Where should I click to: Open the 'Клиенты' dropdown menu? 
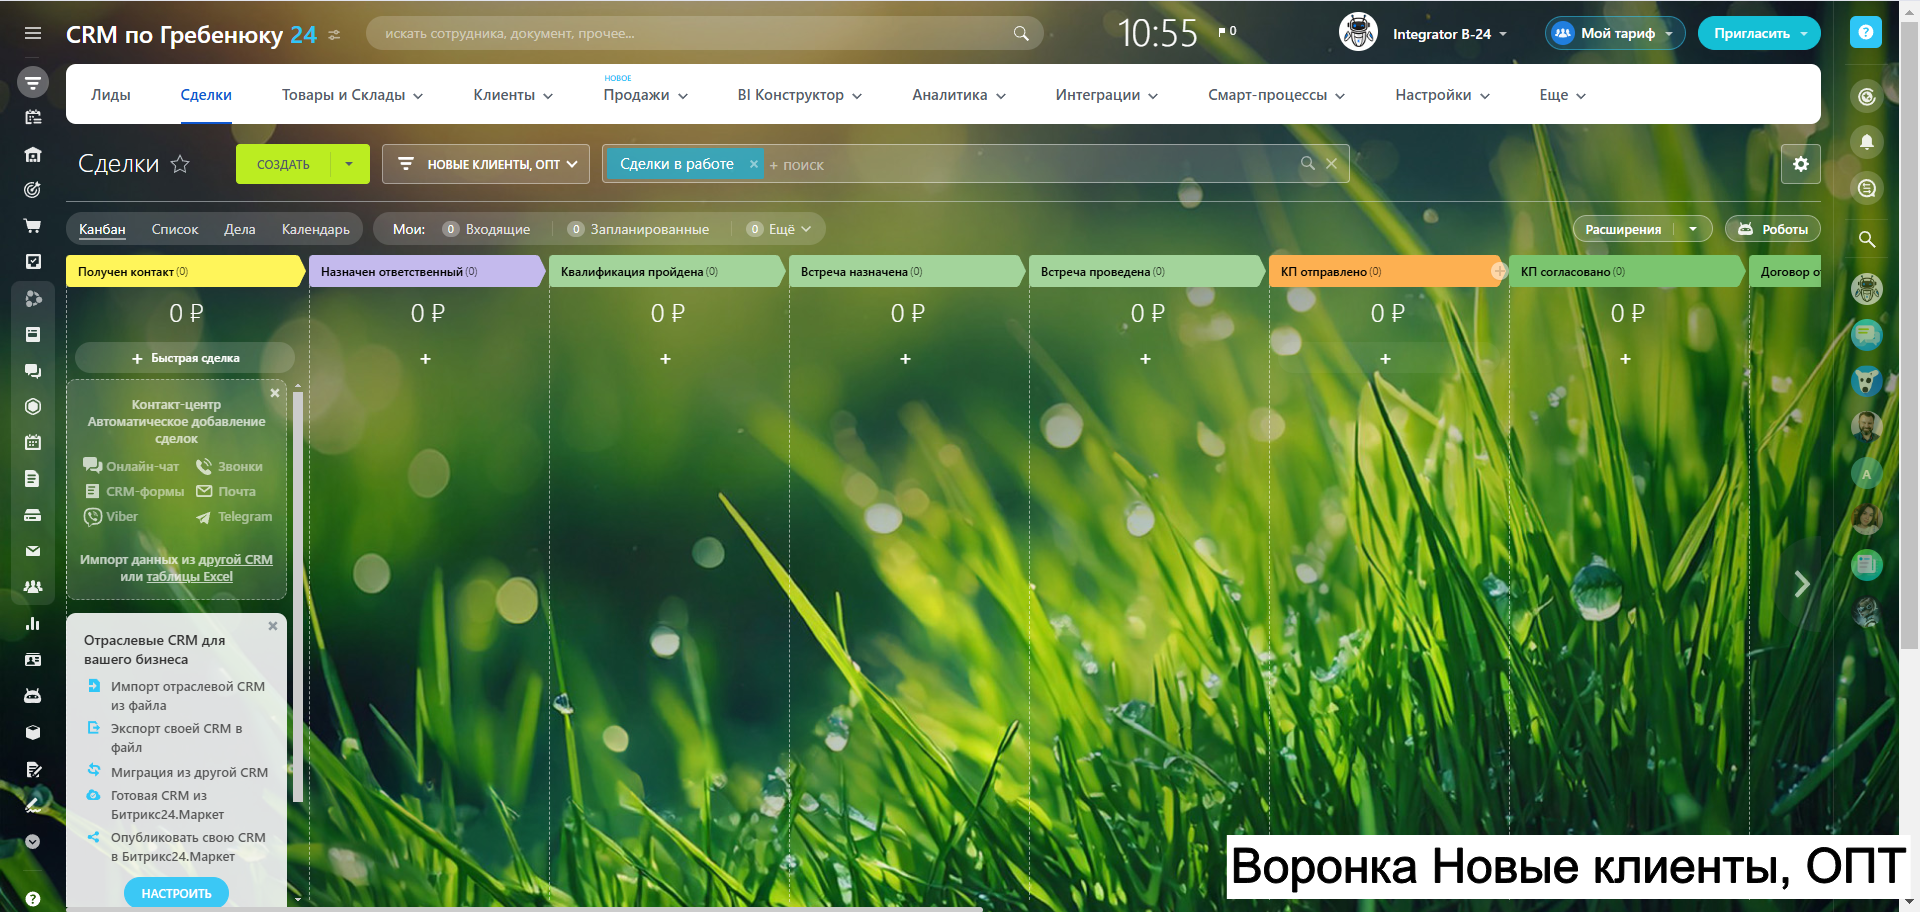click(x=513, y=95)
